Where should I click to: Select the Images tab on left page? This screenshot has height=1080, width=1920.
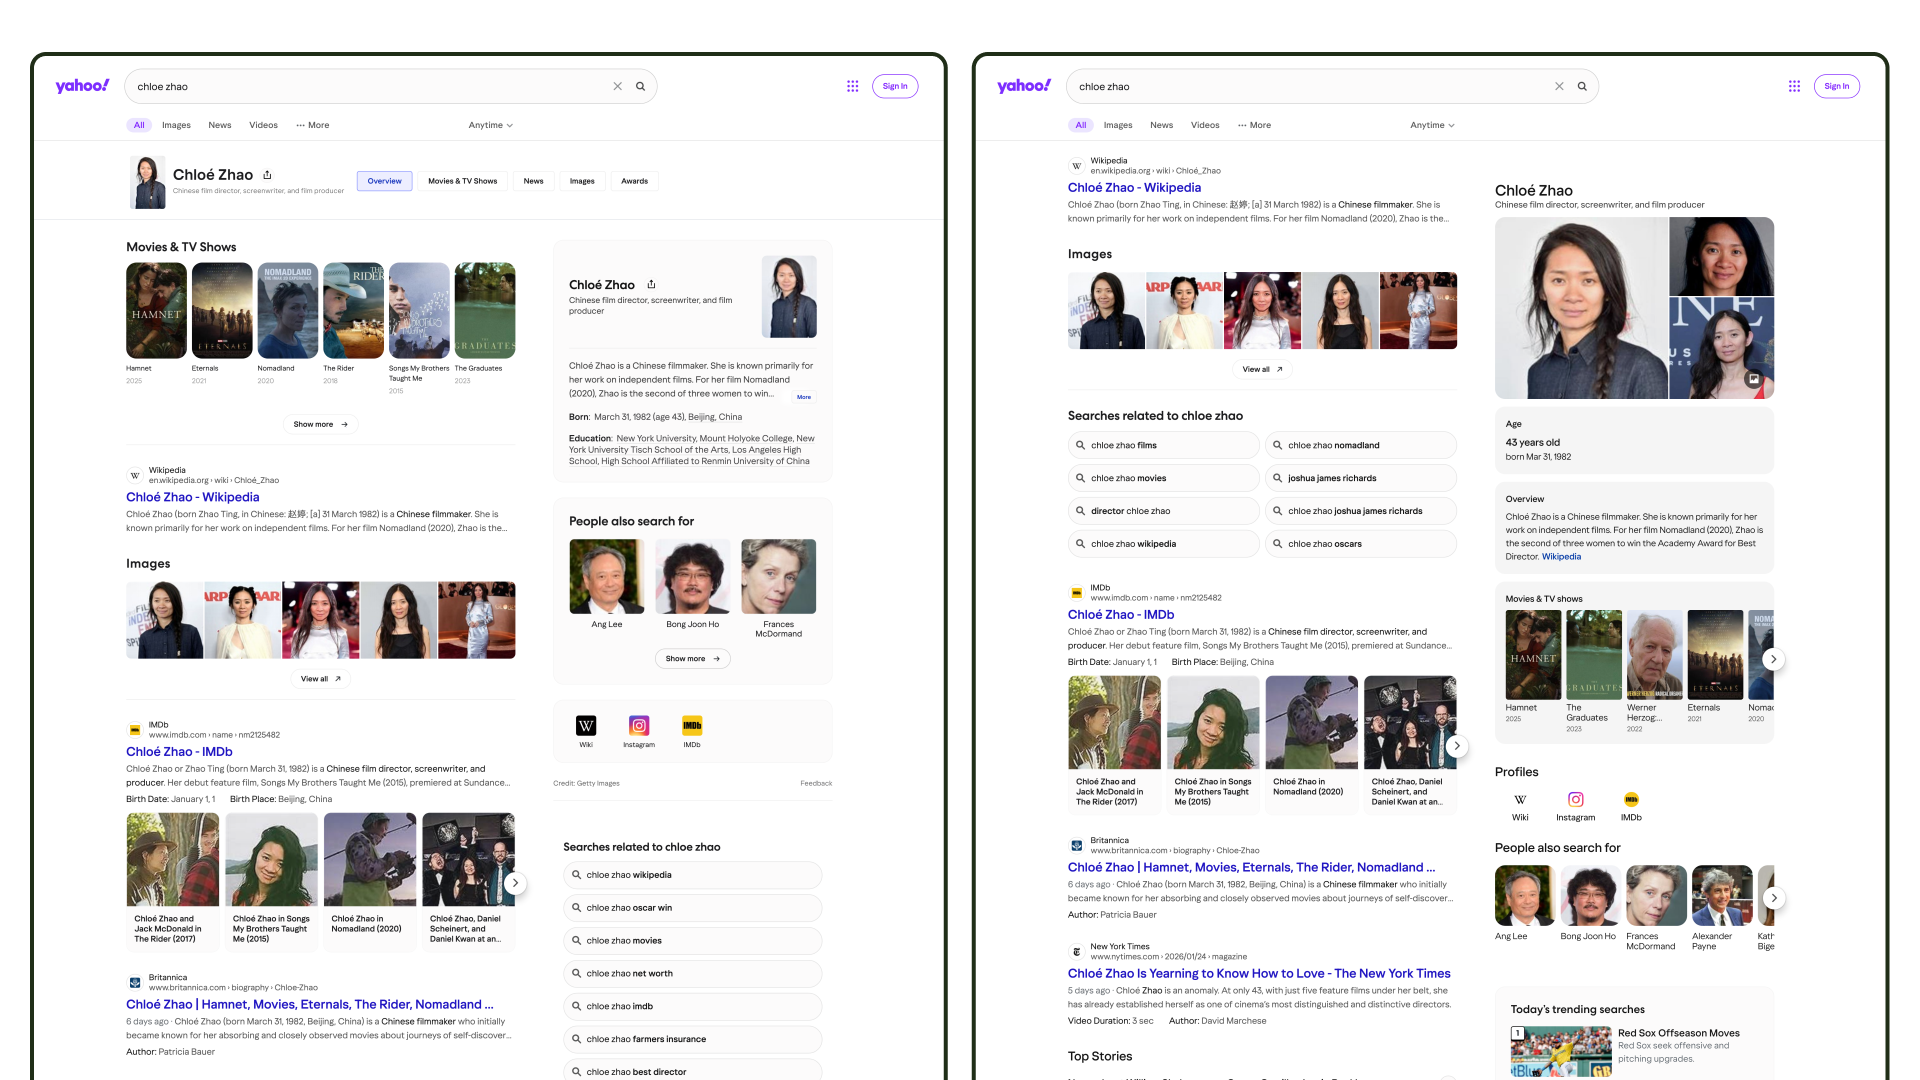click(x=176, y=126)
